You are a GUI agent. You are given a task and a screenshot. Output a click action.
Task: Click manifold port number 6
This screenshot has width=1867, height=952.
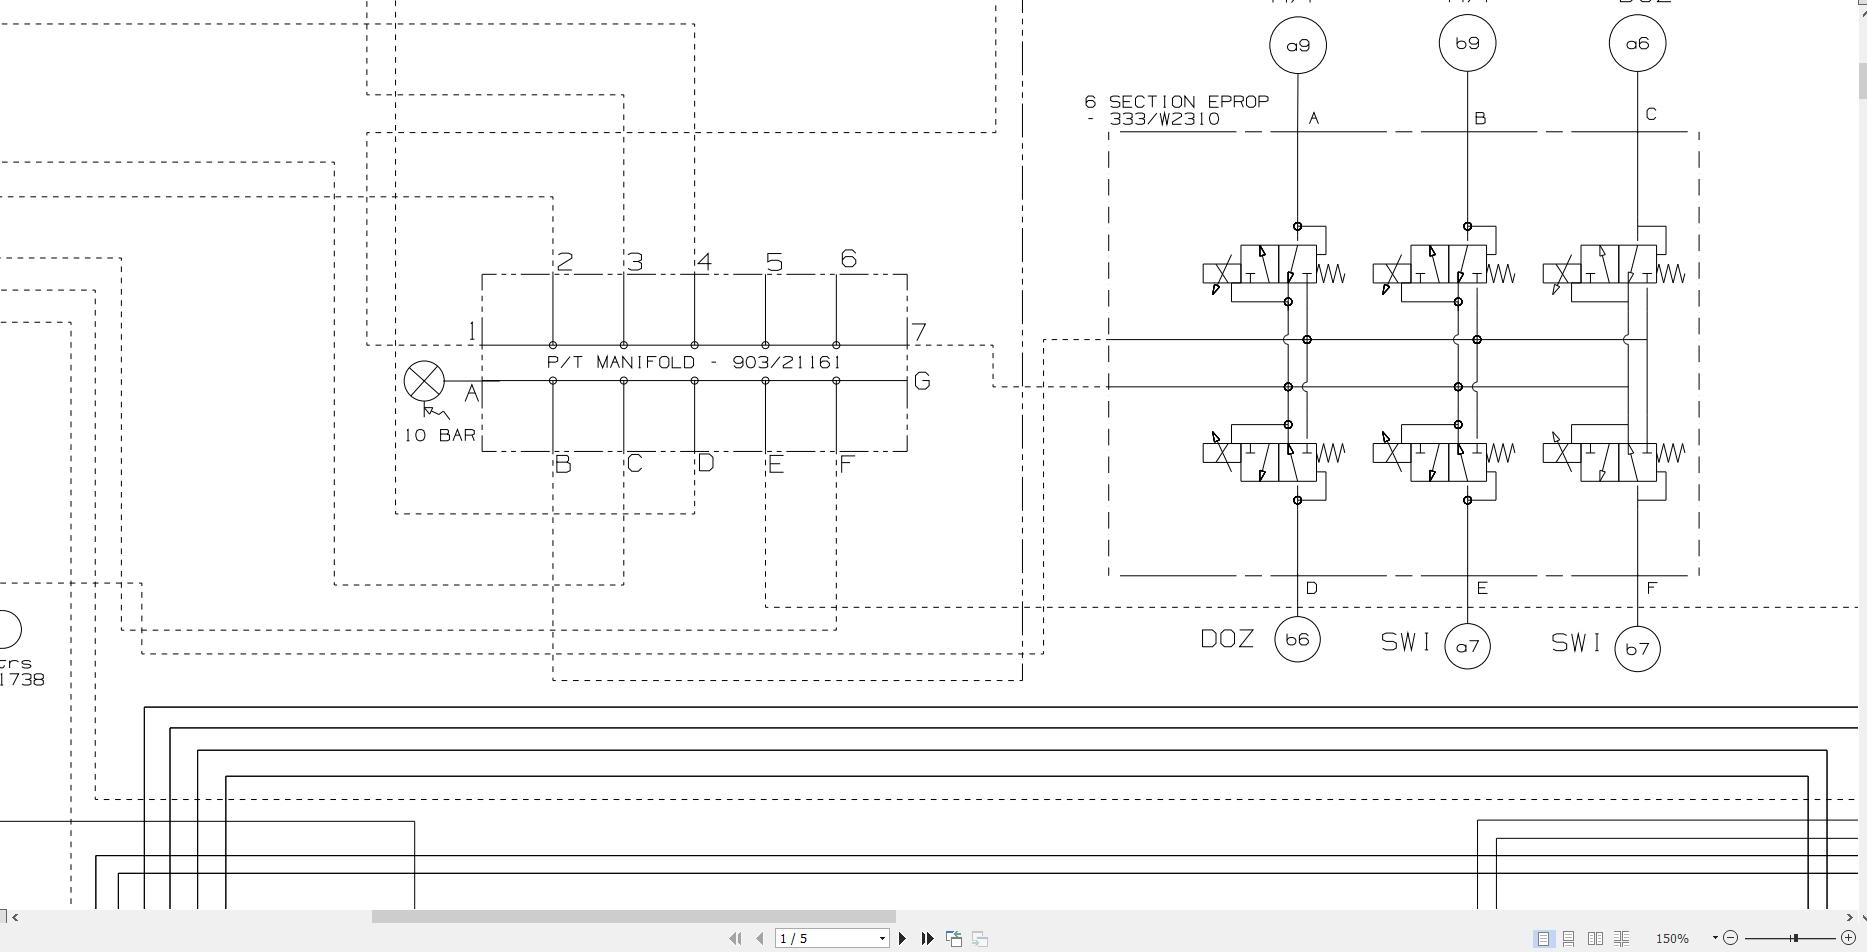848,259
